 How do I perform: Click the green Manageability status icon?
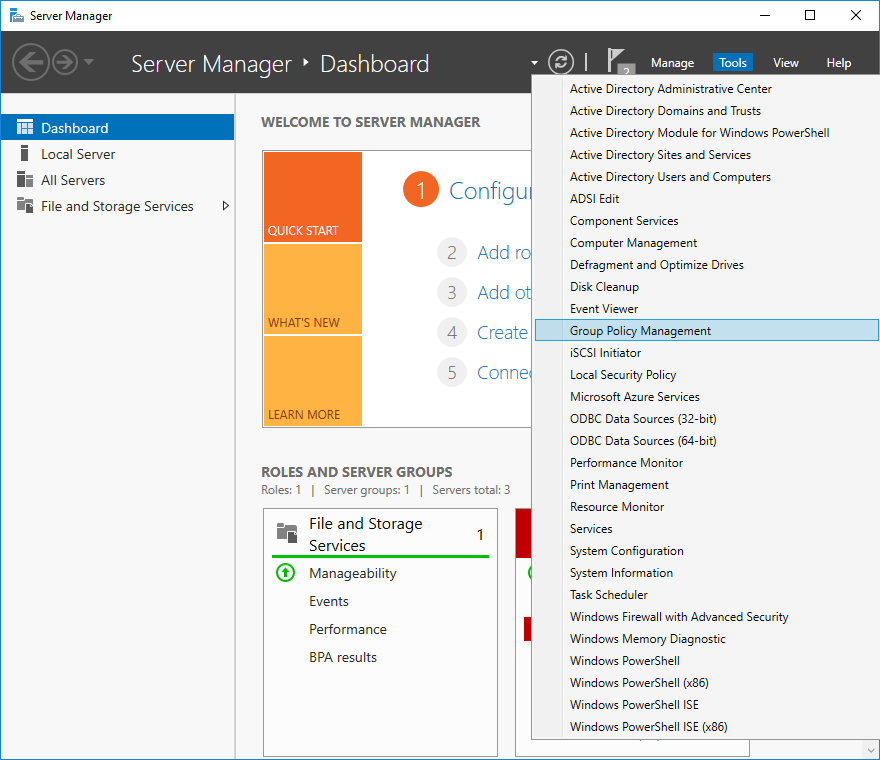(x=285, y=573)
